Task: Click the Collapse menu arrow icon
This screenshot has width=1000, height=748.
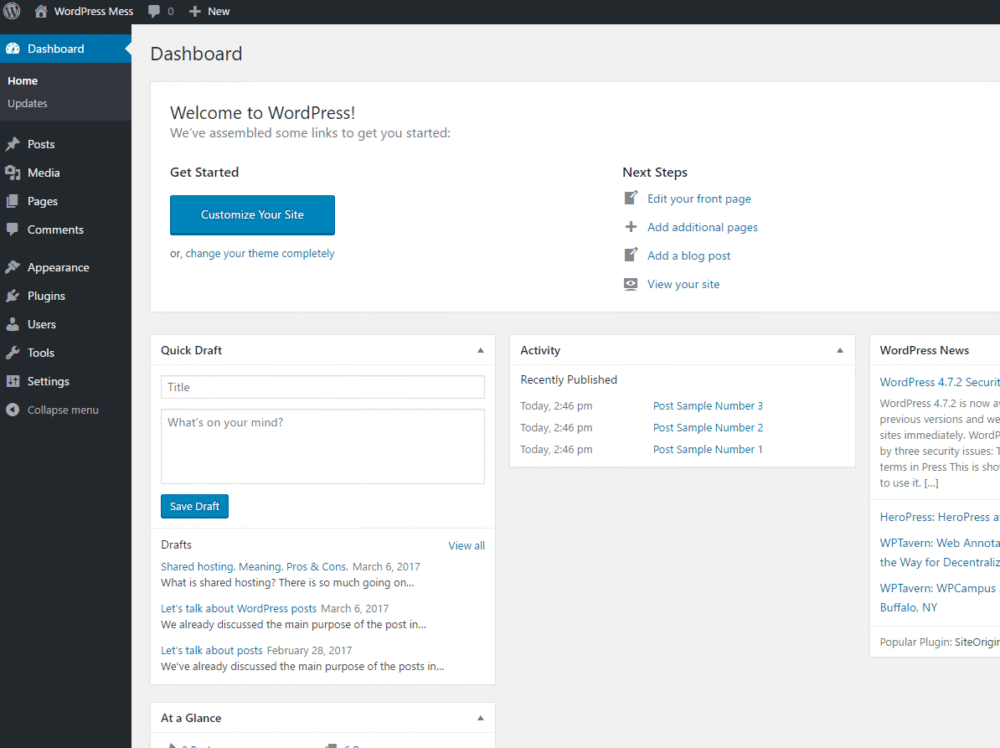Action: tap(13, 409)
